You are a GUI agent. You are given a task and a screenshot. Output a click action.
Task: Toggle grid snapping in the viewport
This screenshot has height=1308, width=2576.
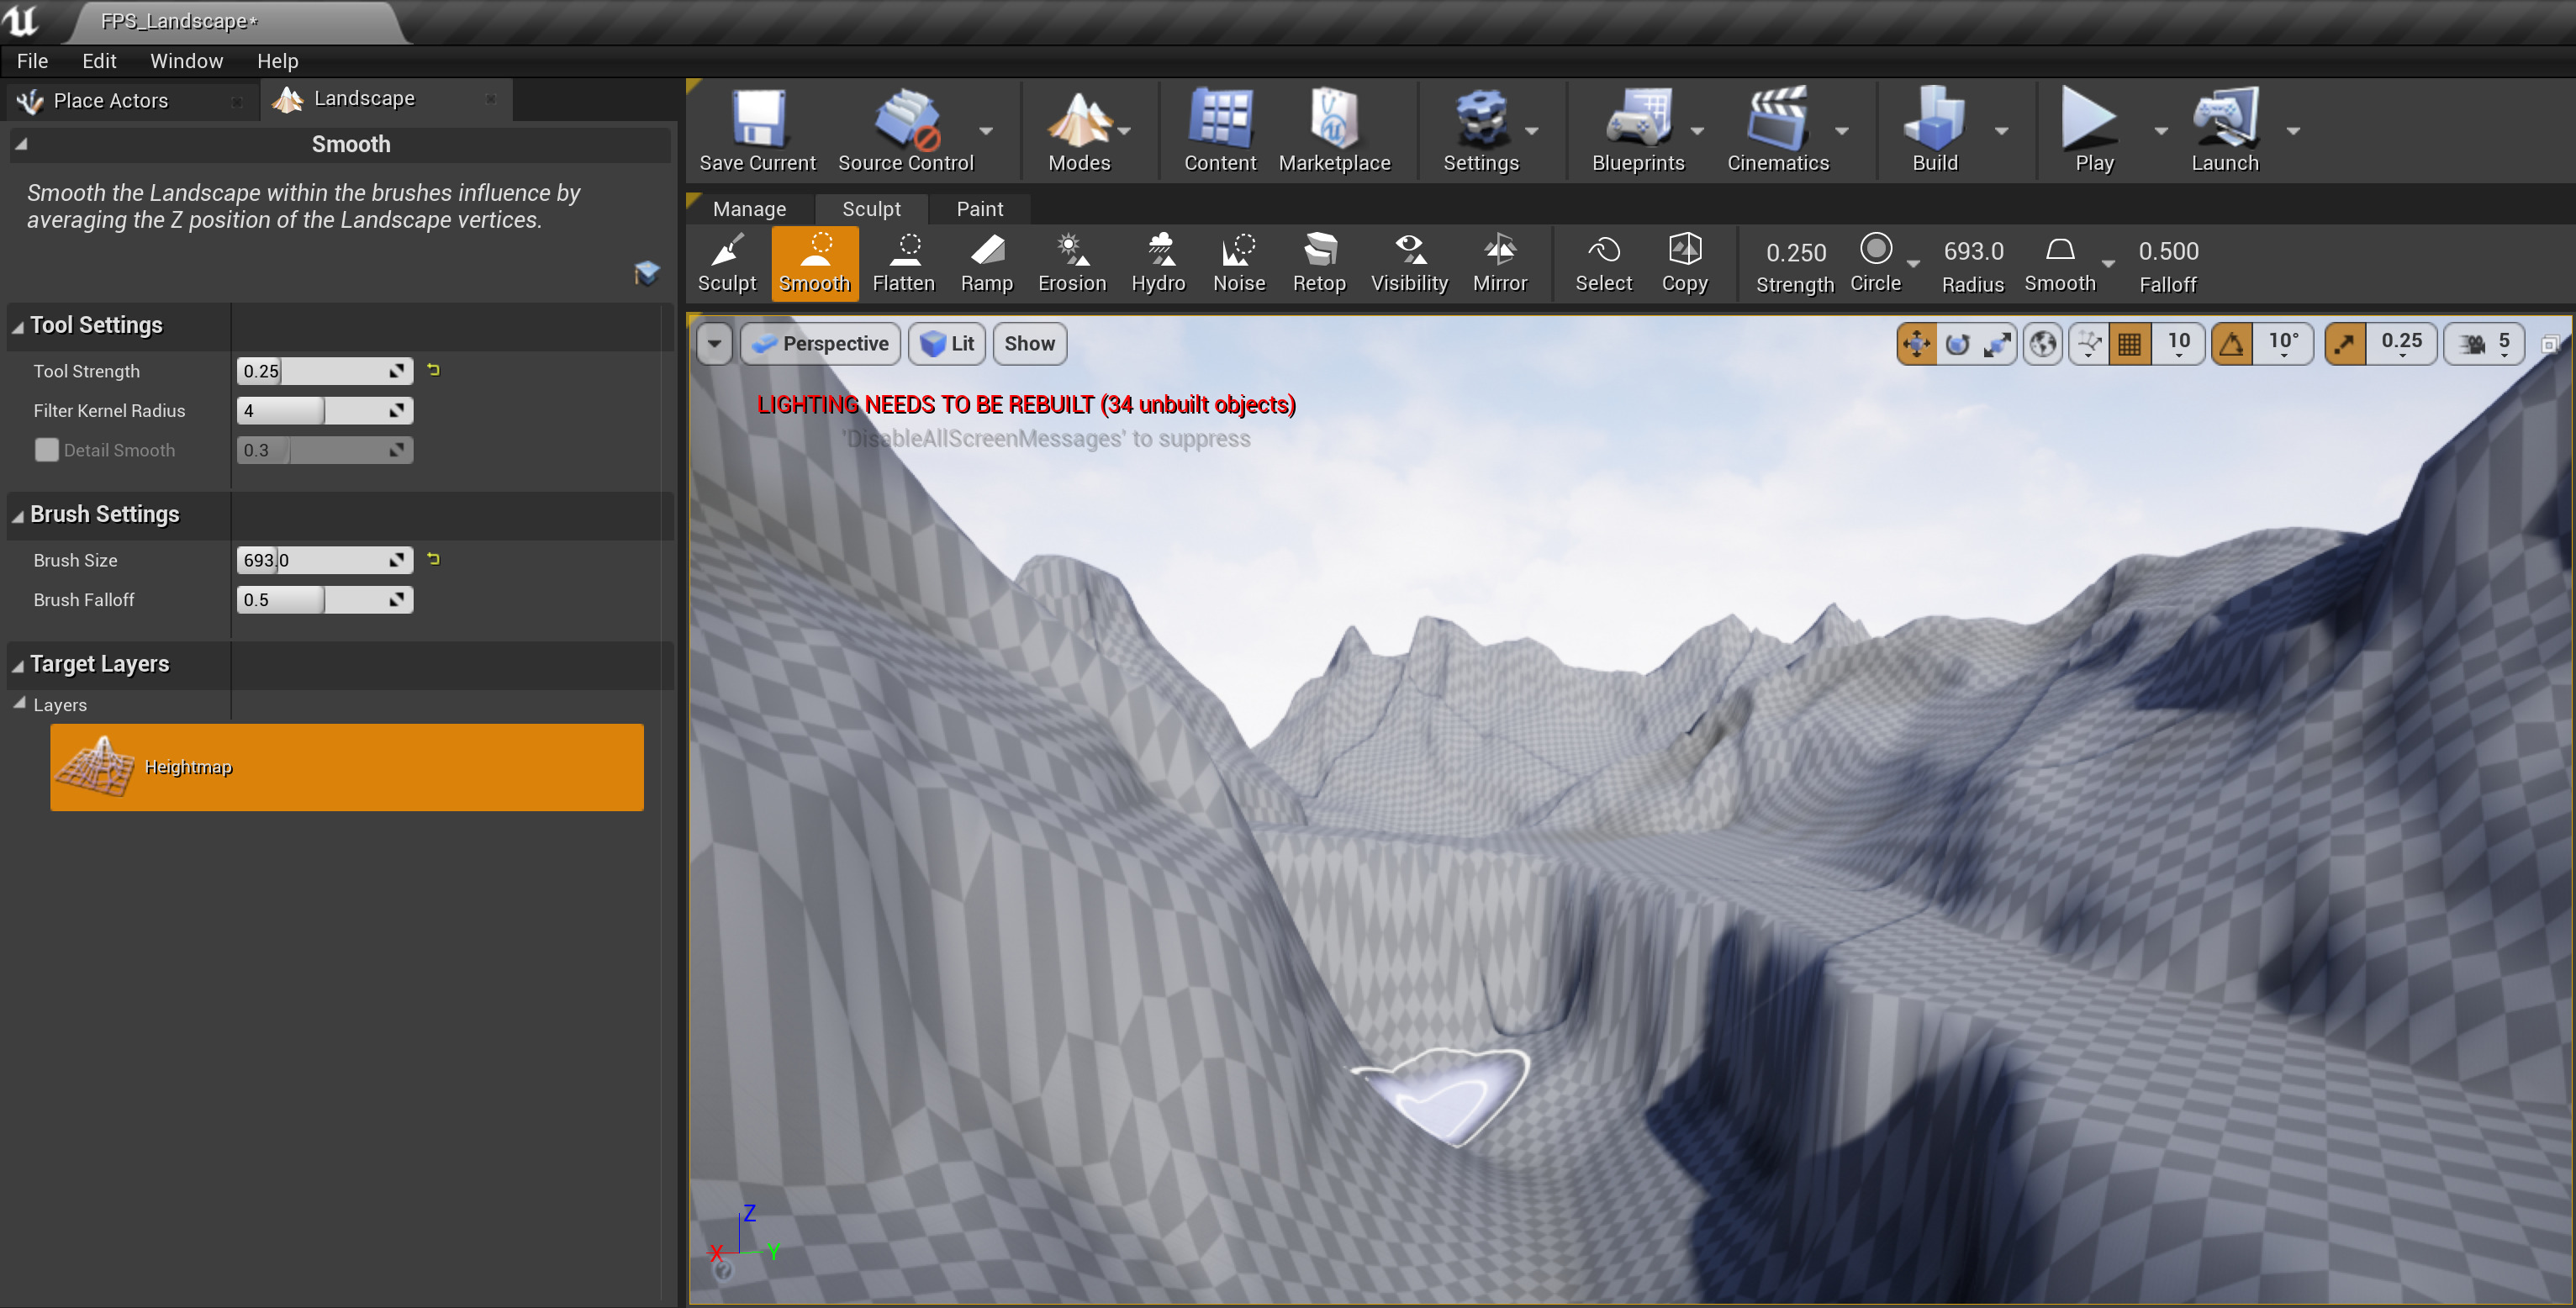coord(2130,343)
